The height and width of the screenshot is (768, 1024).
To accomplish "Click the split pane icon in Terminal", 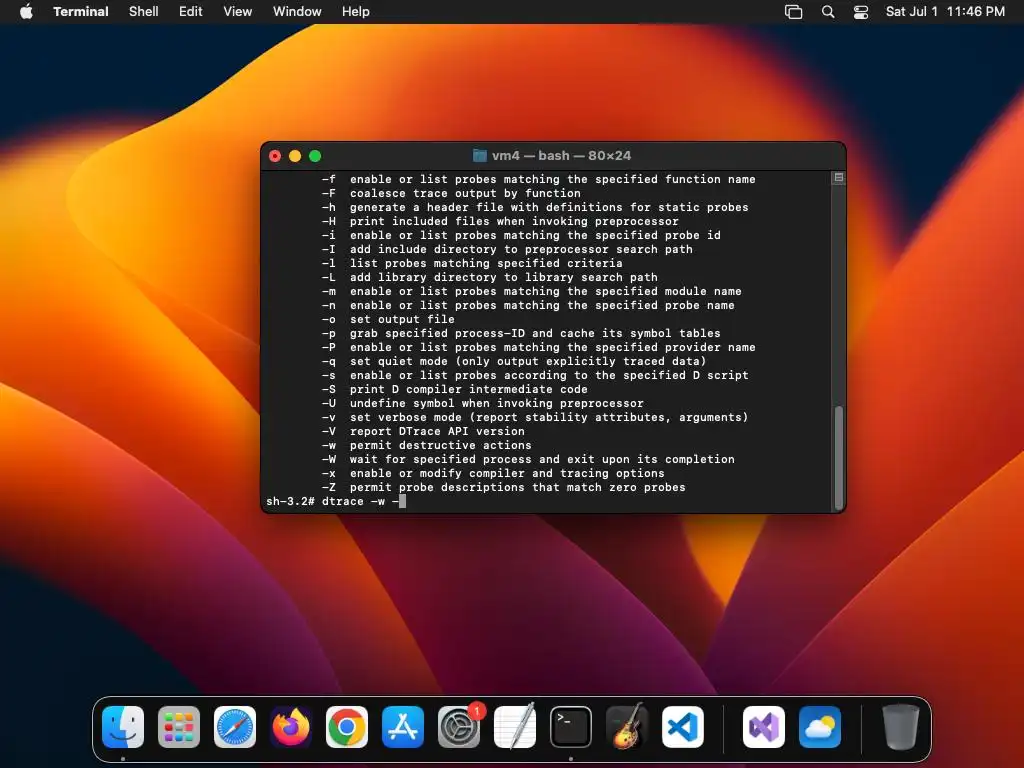I will 839,178.
